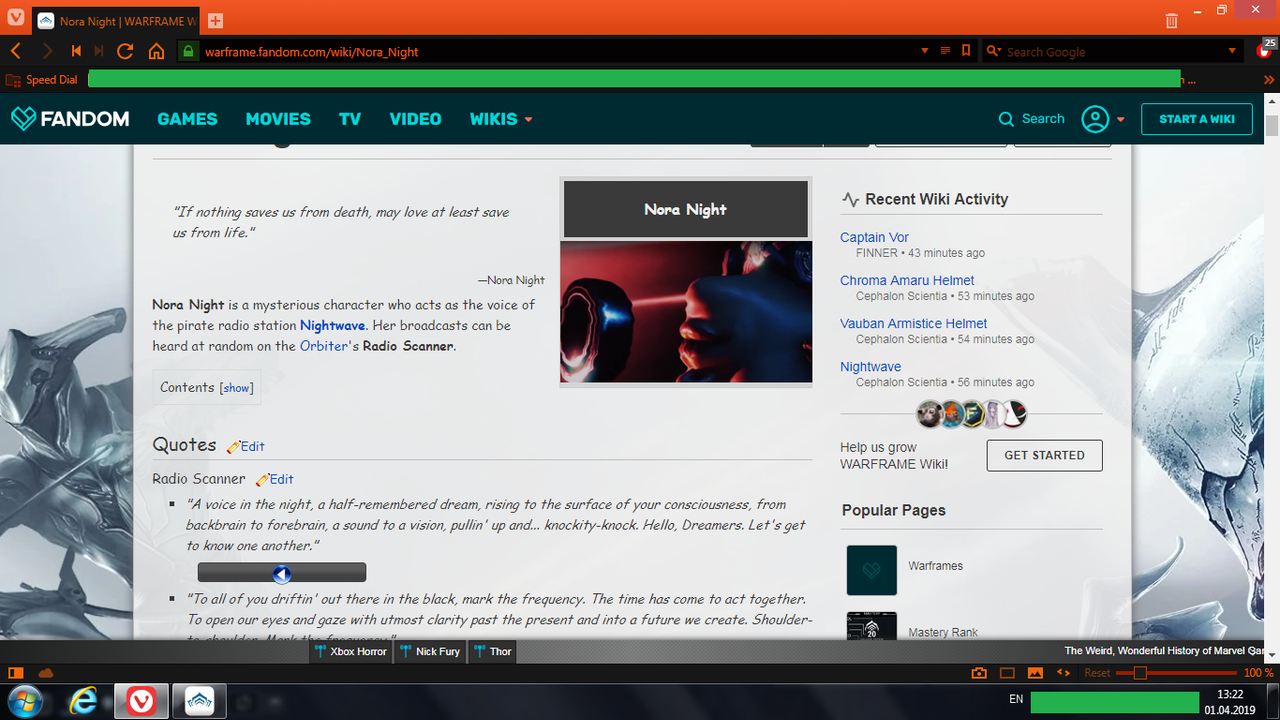1280x720 pixels.
Task: Open the Windows Start menu
Action: point(23,701)
